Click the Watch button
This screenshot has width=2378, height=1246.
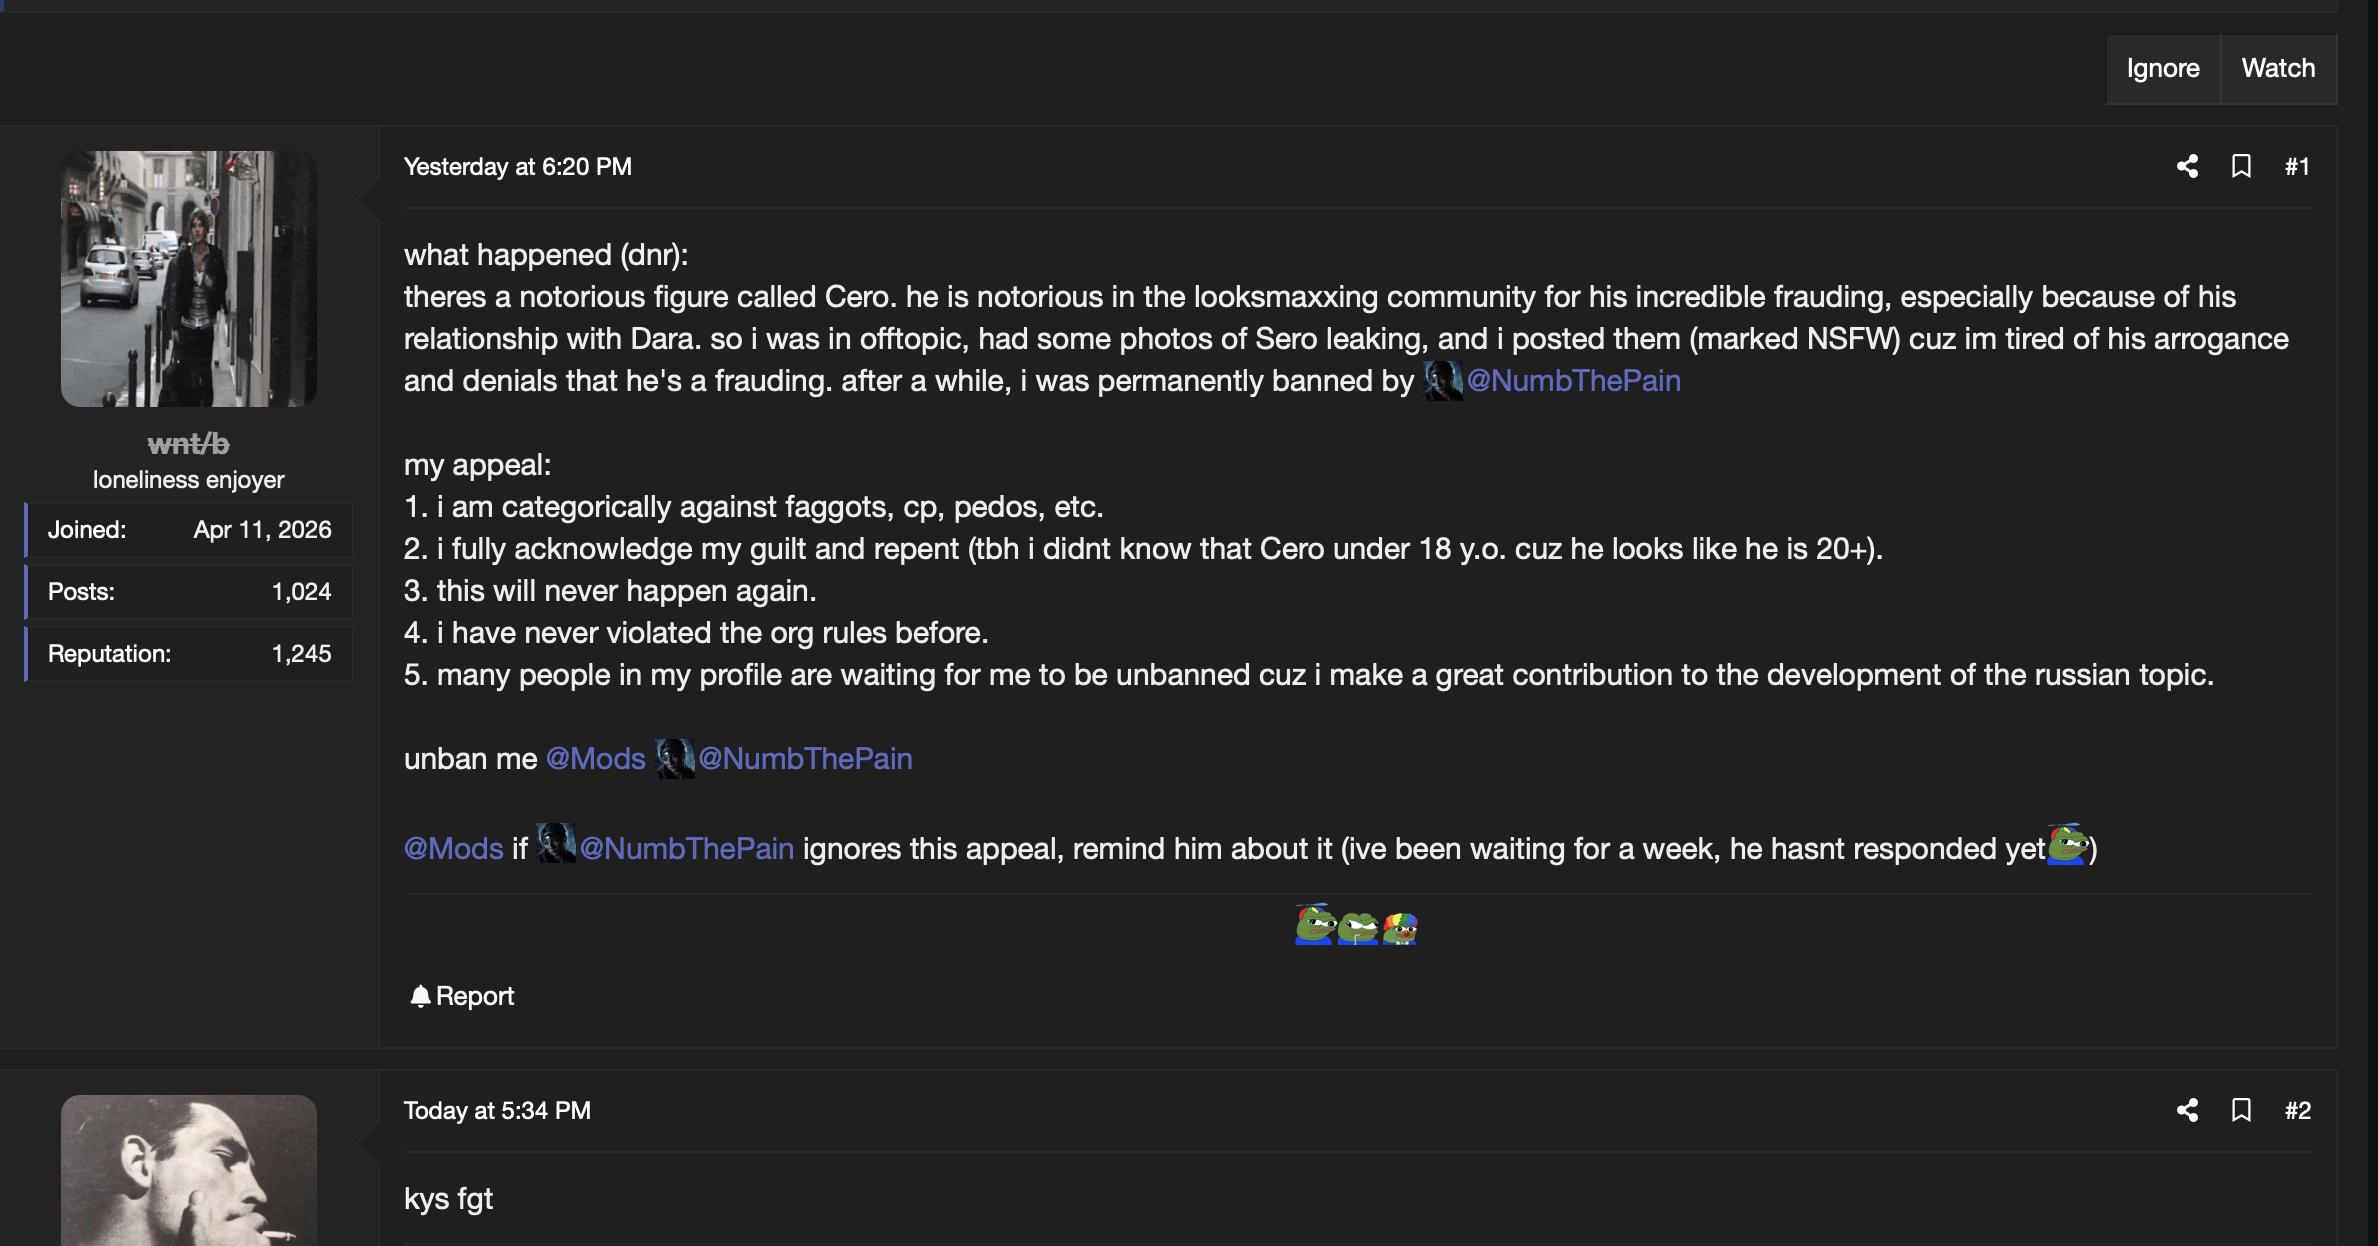tap(2278, 68)
